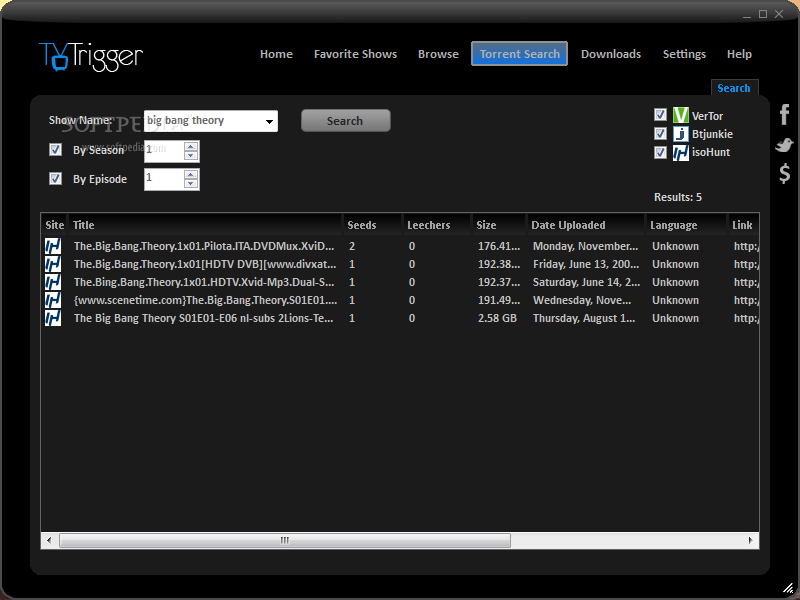Open the http link in the S01E01-E06 nl-subs row
The width and height of the screenshot is (800, 600).
tap(746, 318)
